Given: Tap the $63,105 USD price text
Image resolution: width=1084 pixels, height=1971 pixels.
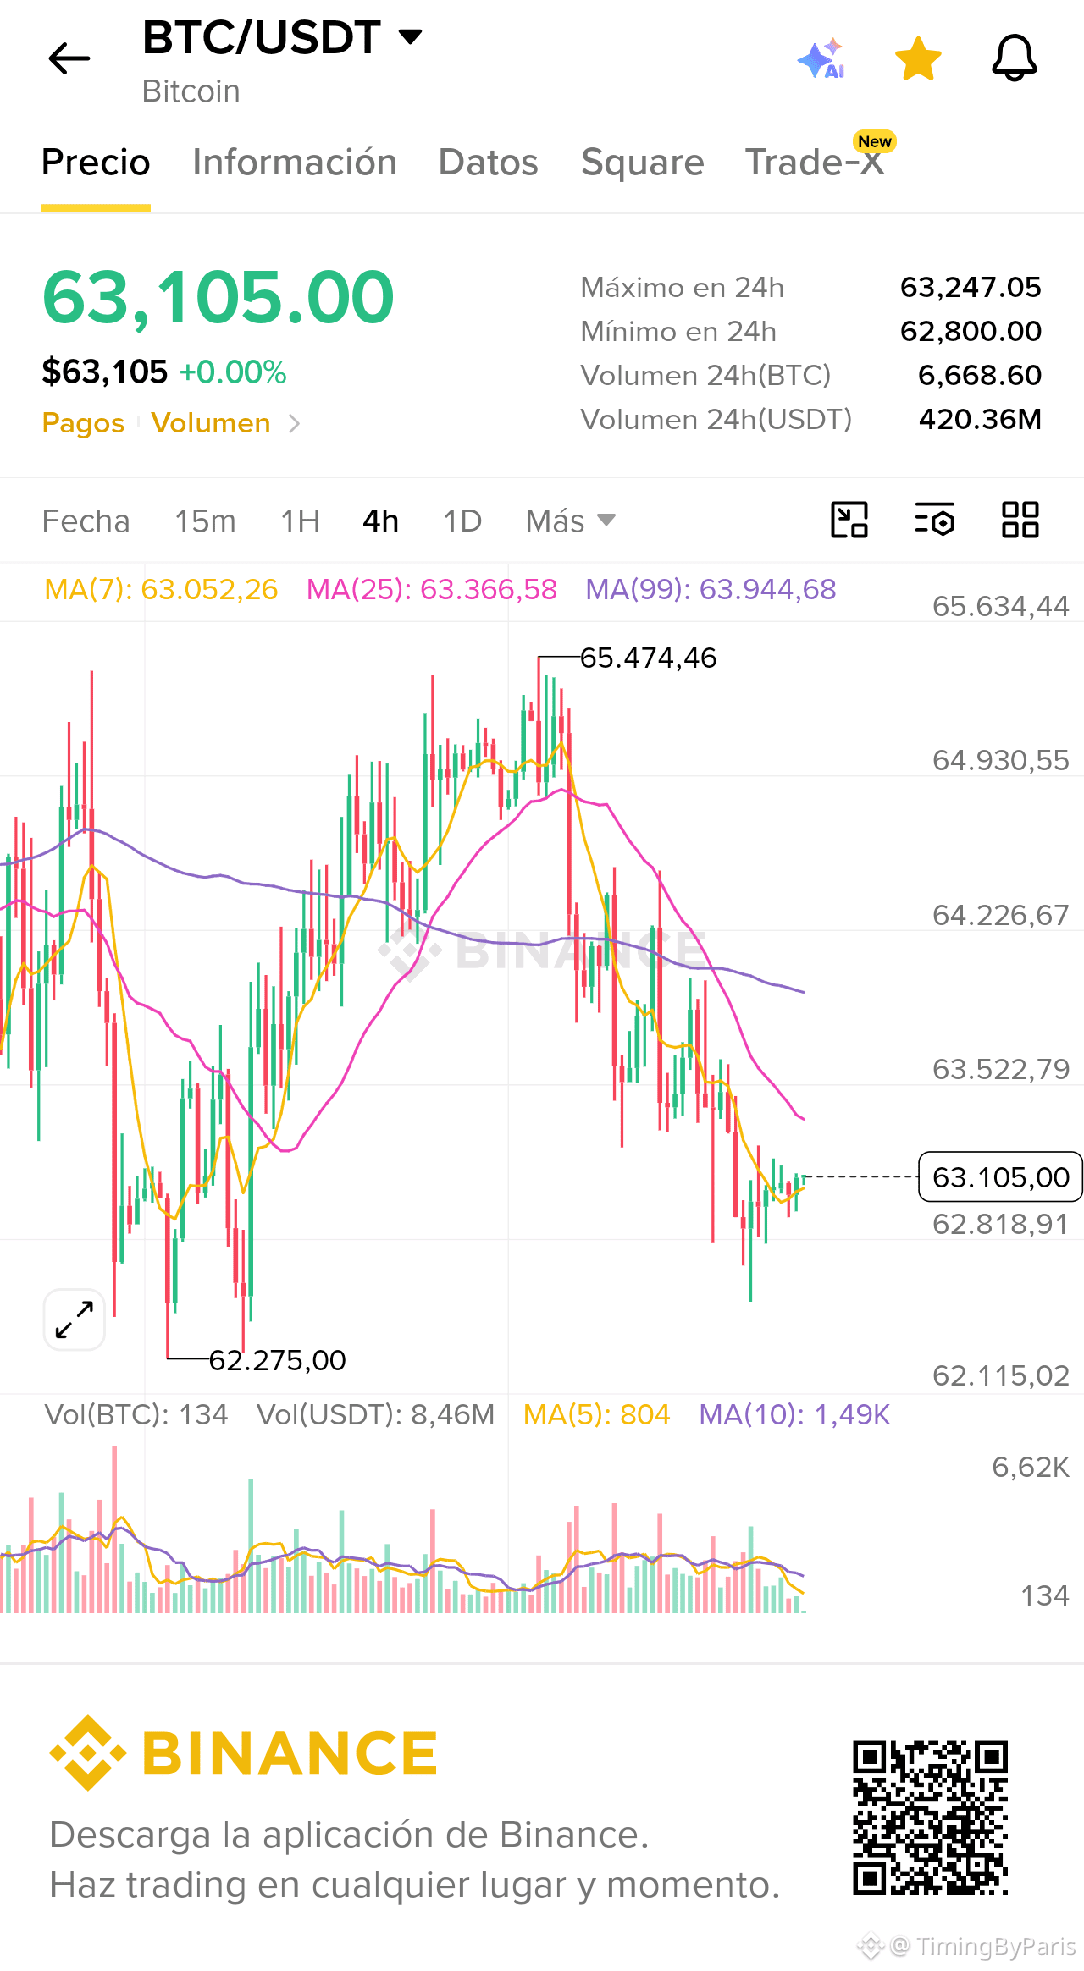Looking at the screenshot, I should pyautogui.click(x=104, y=372).
